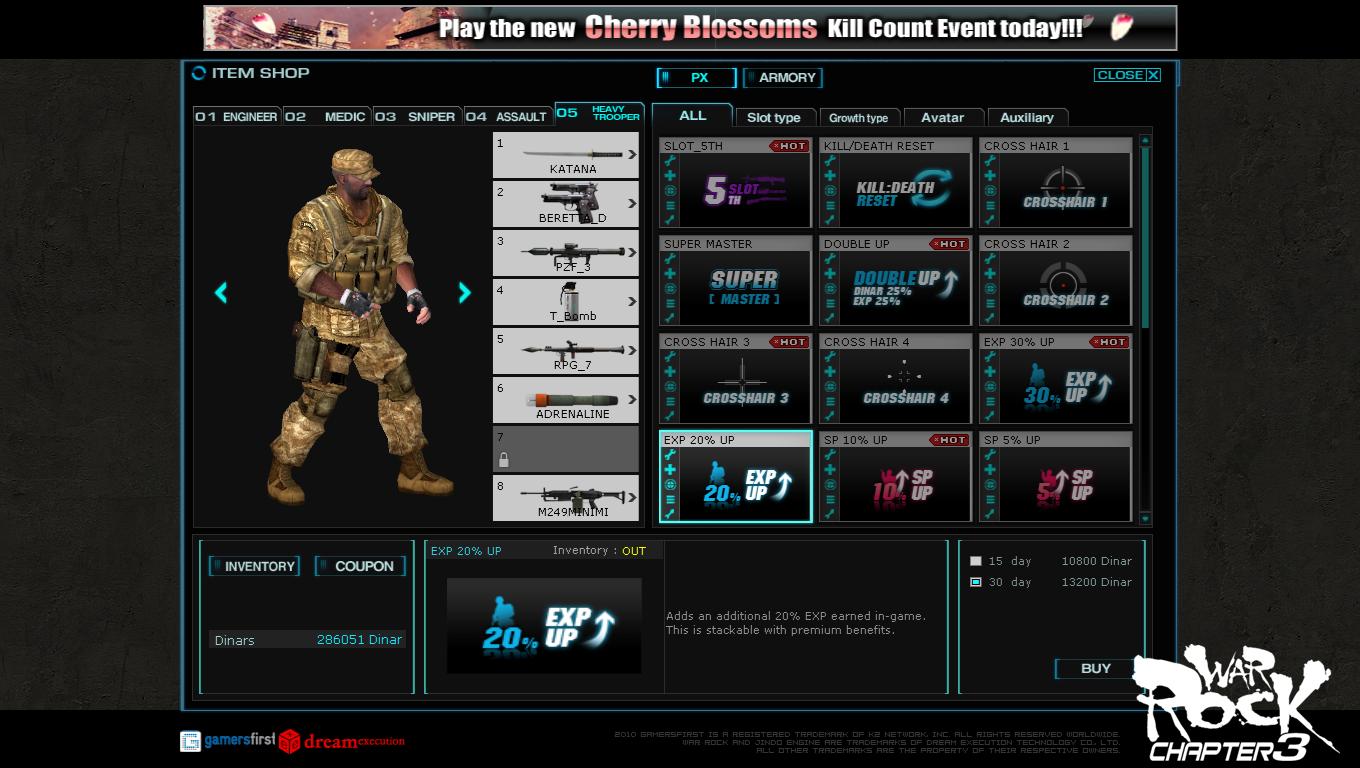Select the Katana weapon image in slot 1
The image size is (1360, 768).
click(x=571, y=154)
